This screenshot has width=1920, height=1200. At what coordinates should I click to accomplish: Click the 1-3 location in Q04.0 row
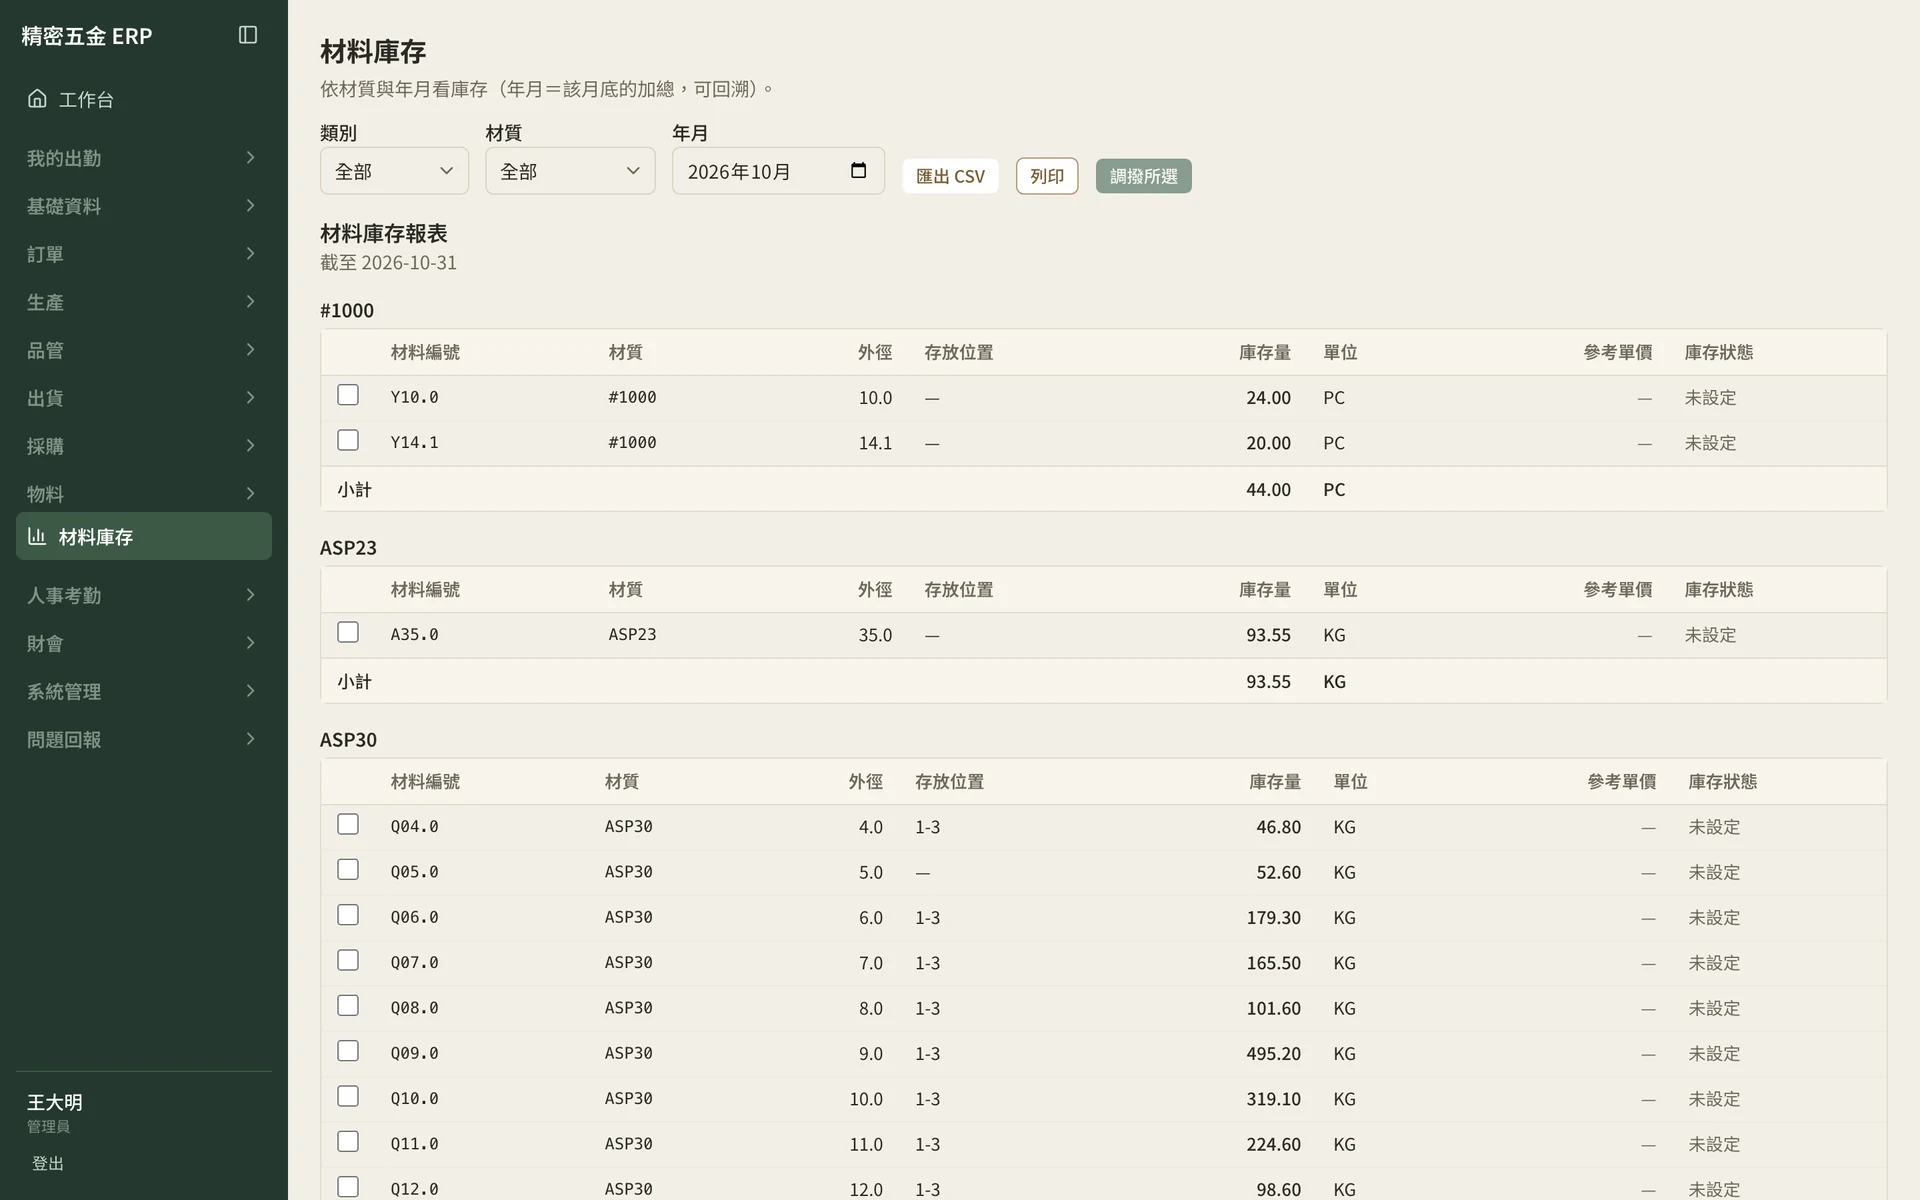pos(927,827)
